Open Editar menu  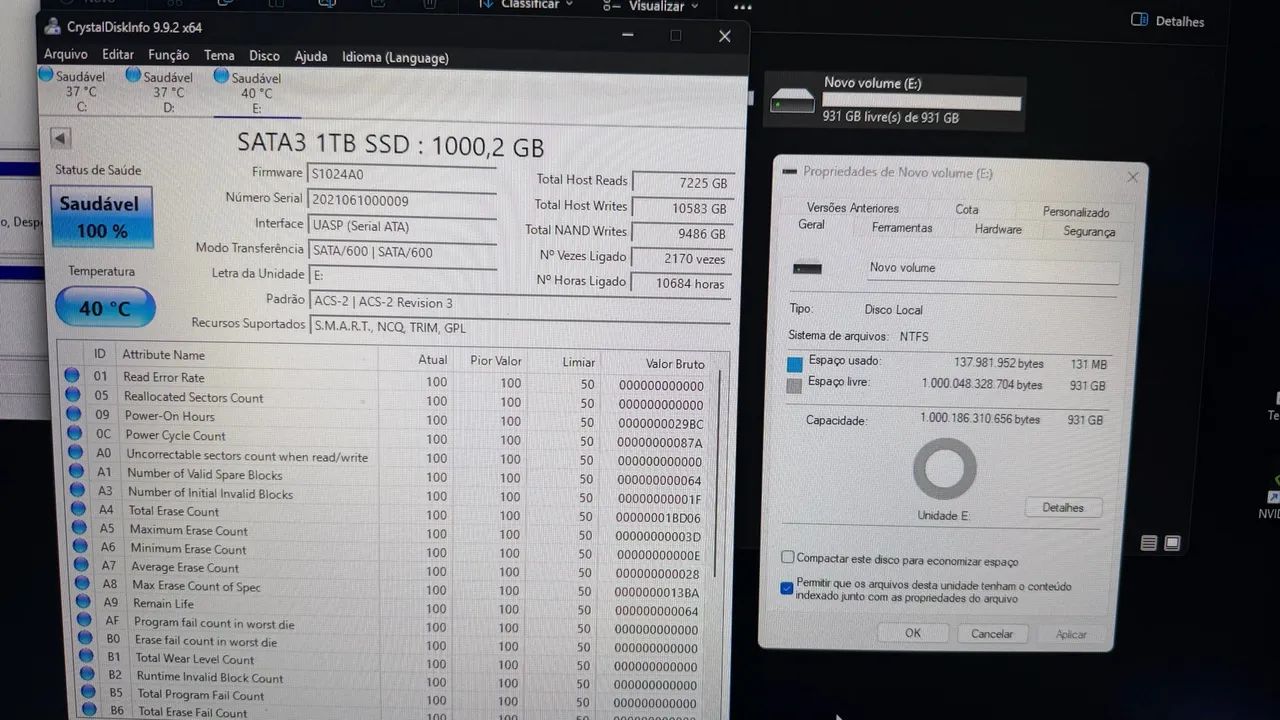coord(118,55)
